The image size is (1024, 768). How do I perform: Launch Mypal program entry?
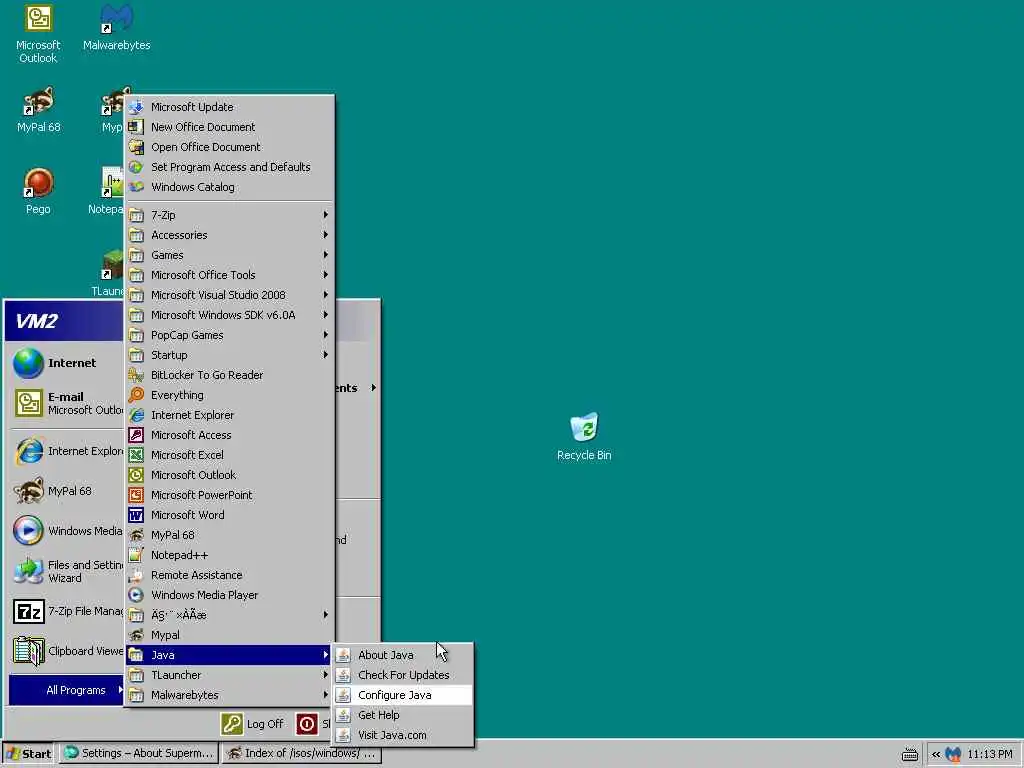click(229, 635)
